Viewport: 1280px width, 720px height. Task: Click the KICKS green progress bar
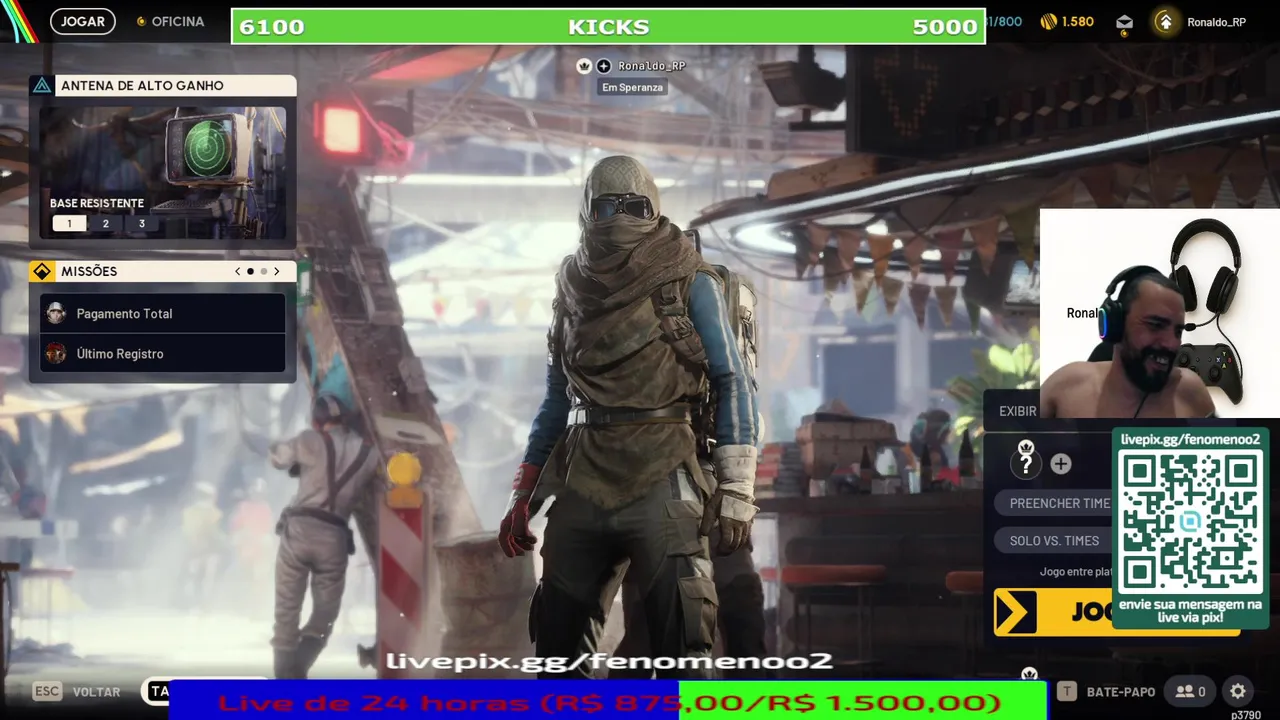click(x=608, y=27)
